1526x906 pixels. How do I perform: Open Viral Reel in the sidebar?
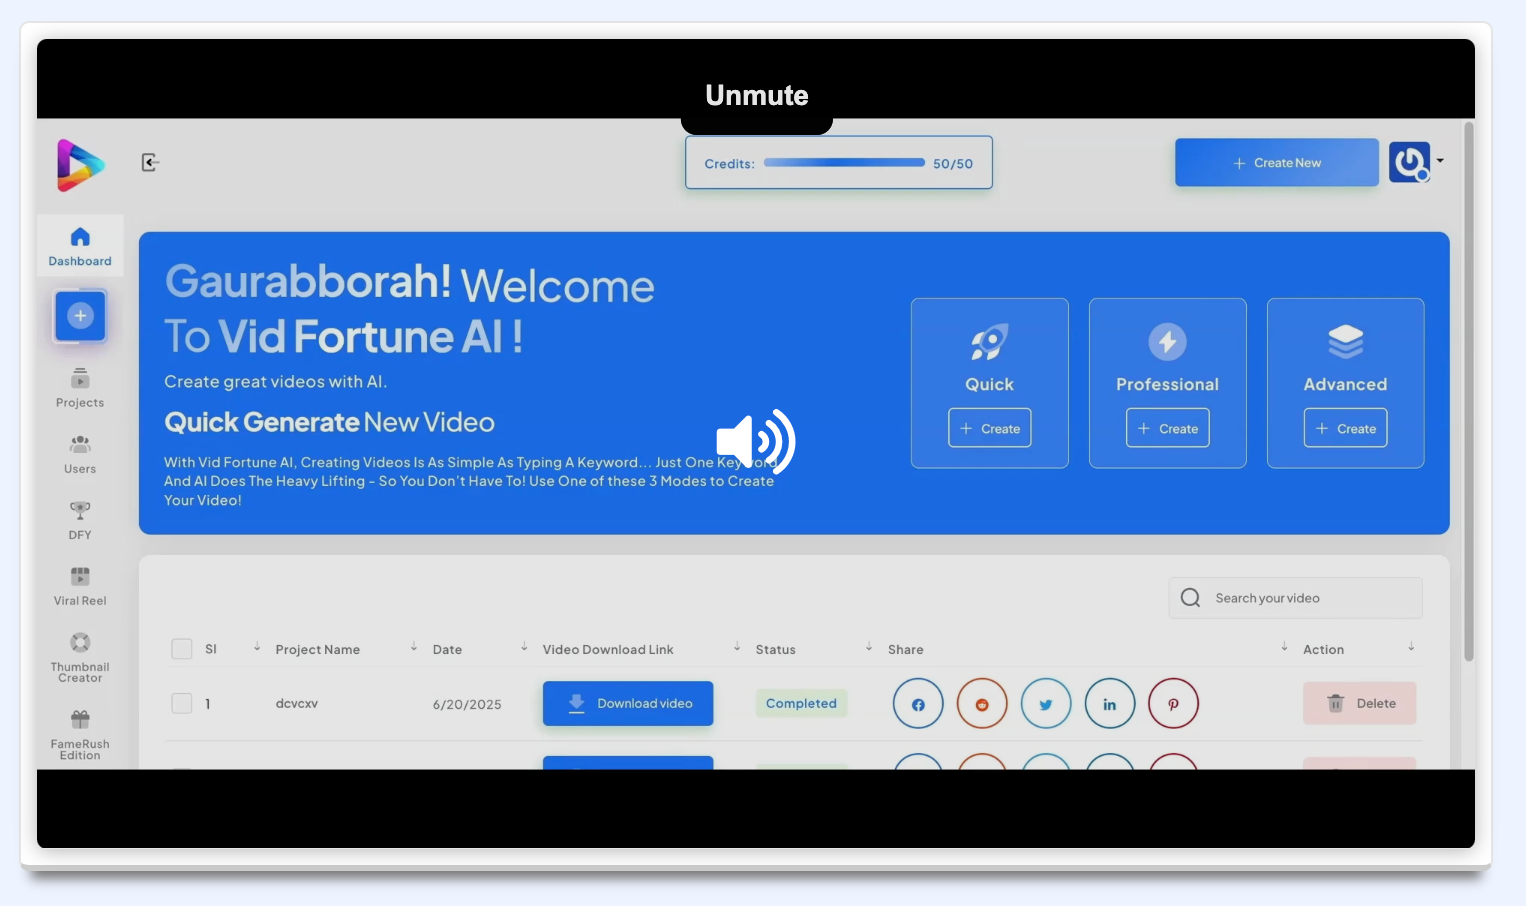click(80, 586)
